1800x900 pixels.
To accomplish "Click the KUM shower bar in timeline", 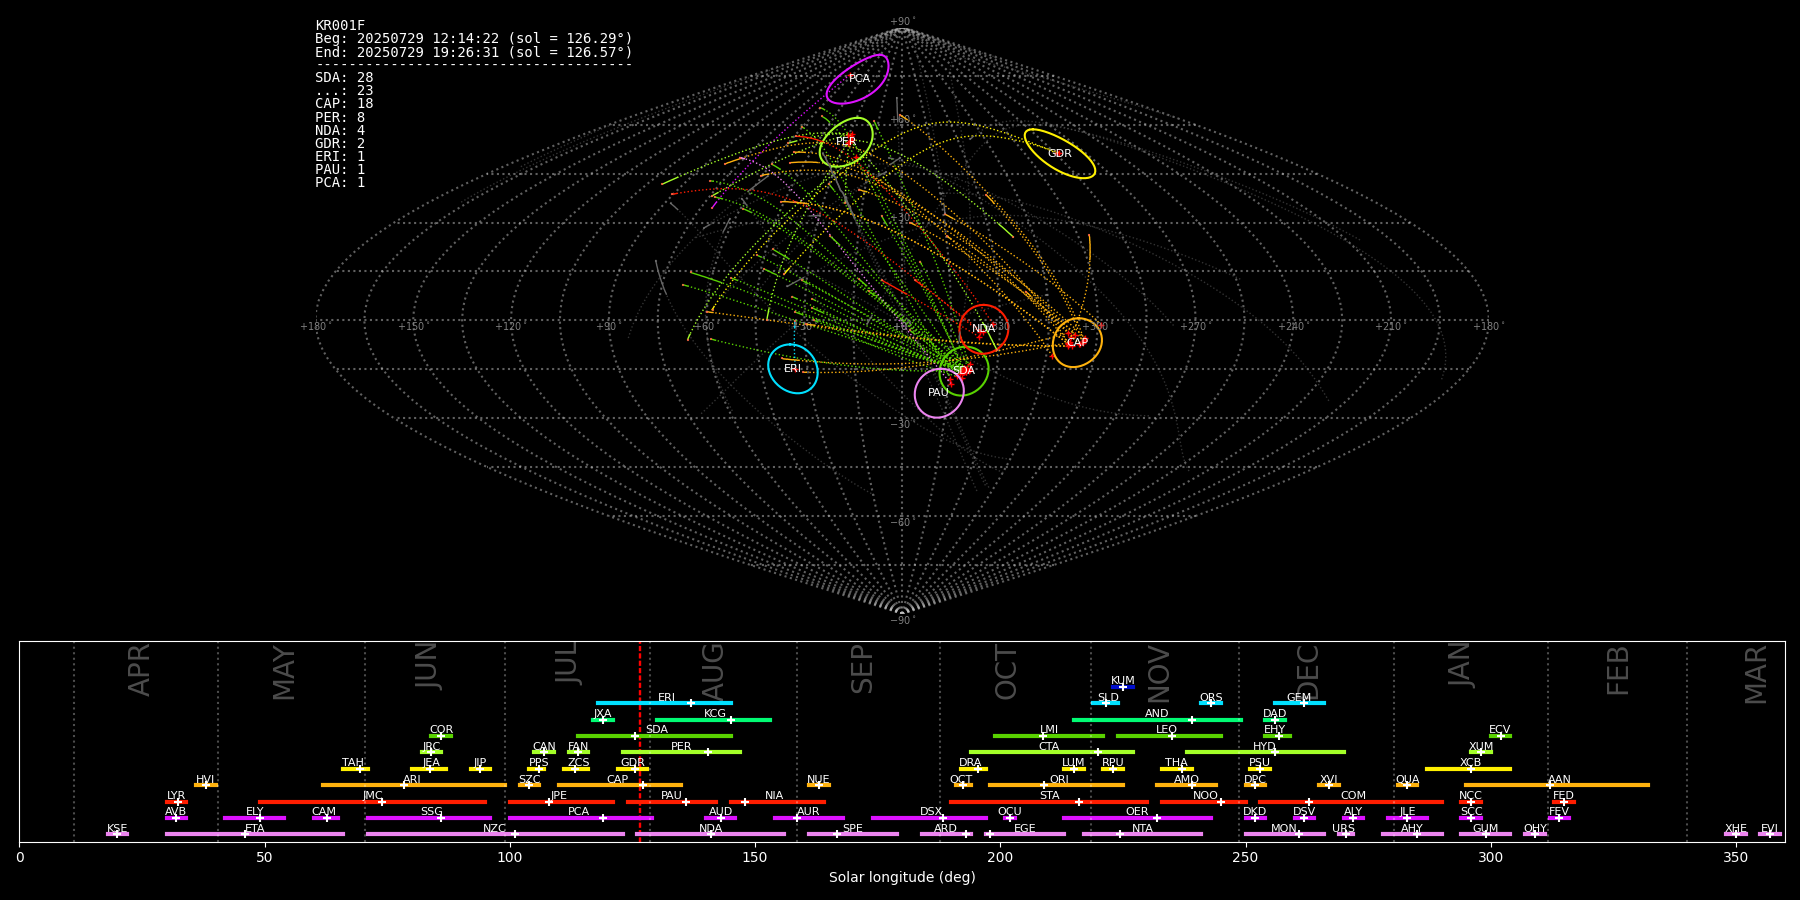I will pyautogui.click(x=1123, y=687).
